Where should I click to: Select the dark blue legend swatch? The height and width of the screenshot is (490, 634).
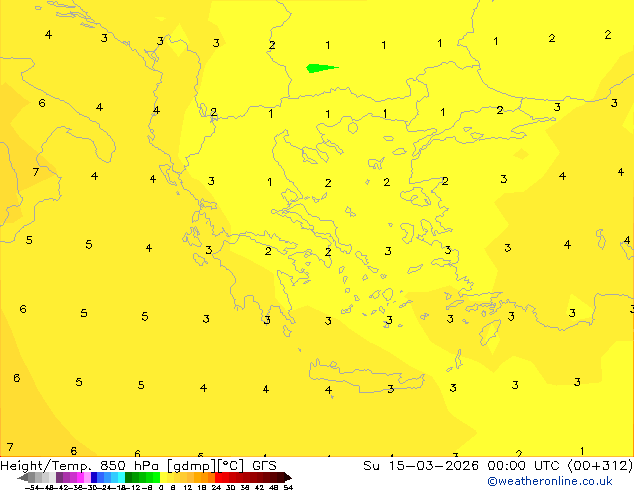[94, 478]
